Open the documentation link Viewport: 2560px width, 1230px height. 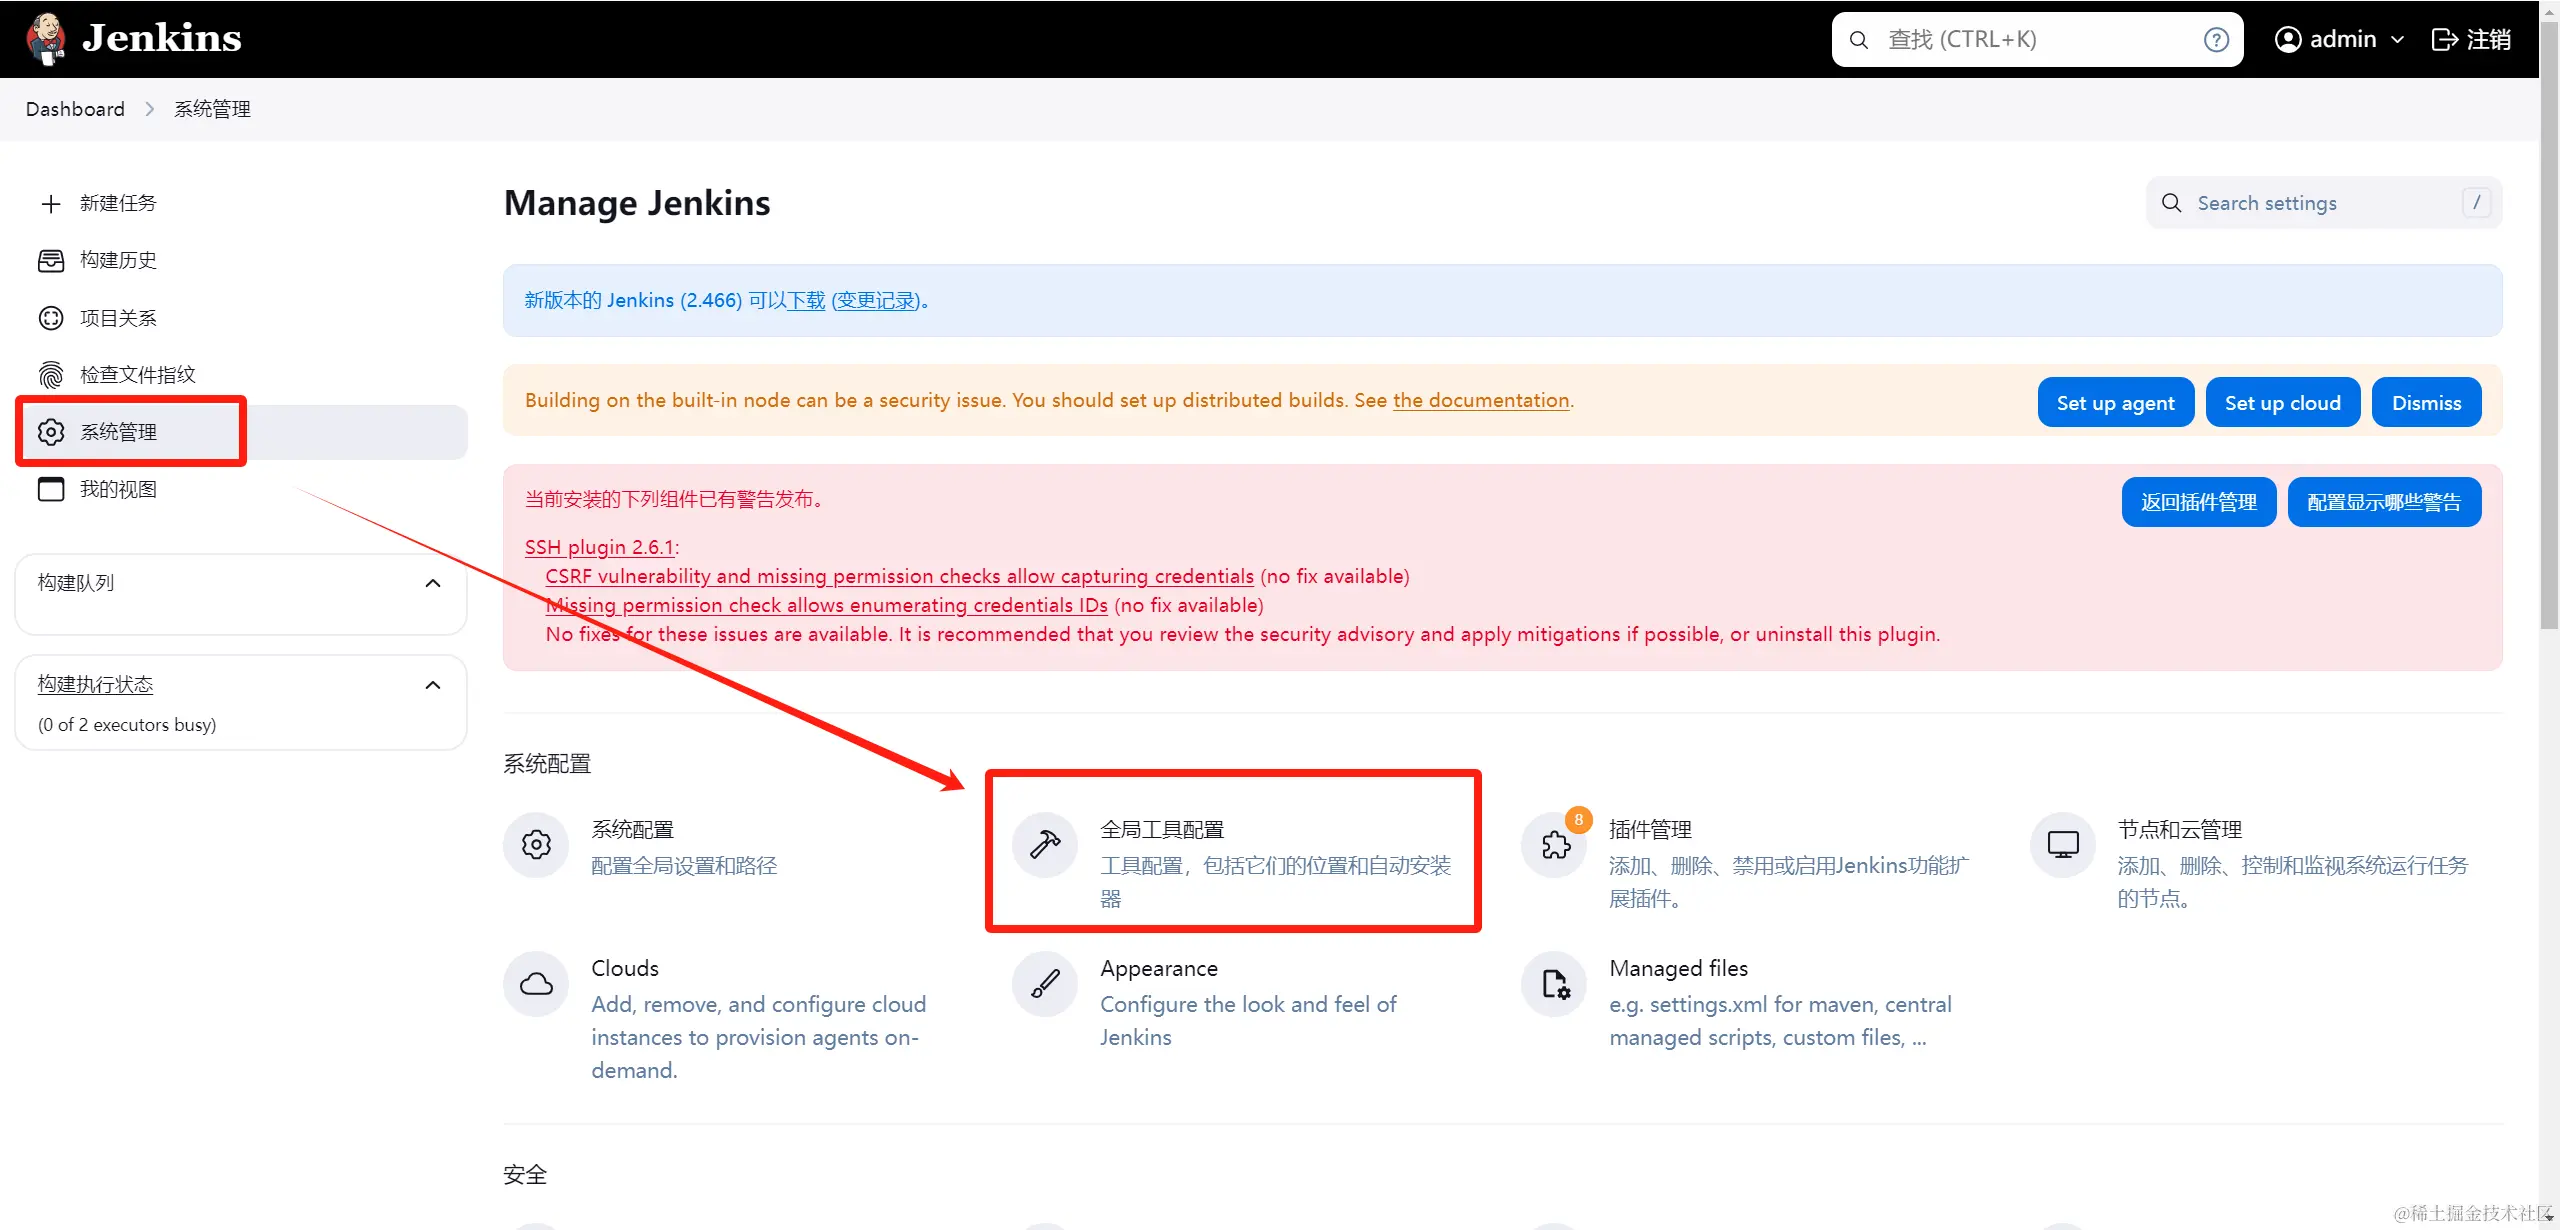(1480, 401)
